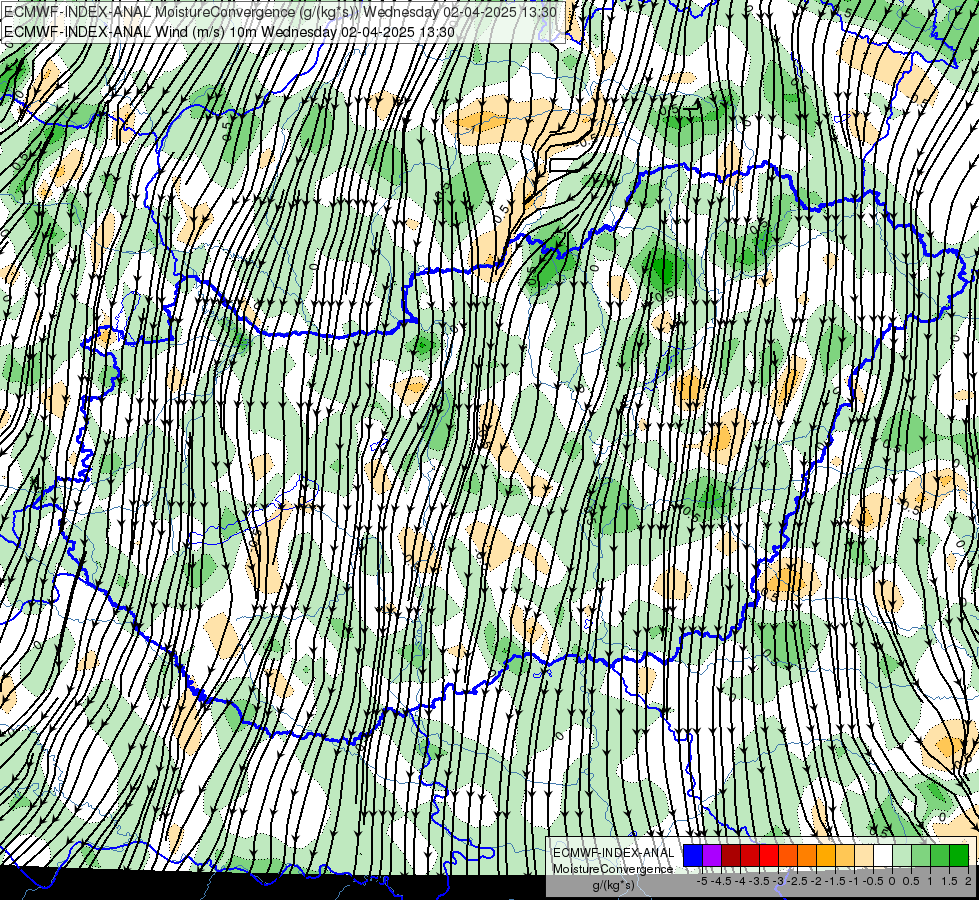Select the light green swatch between 0.5 and 1
979x900 pixels.
pos(921,855)
